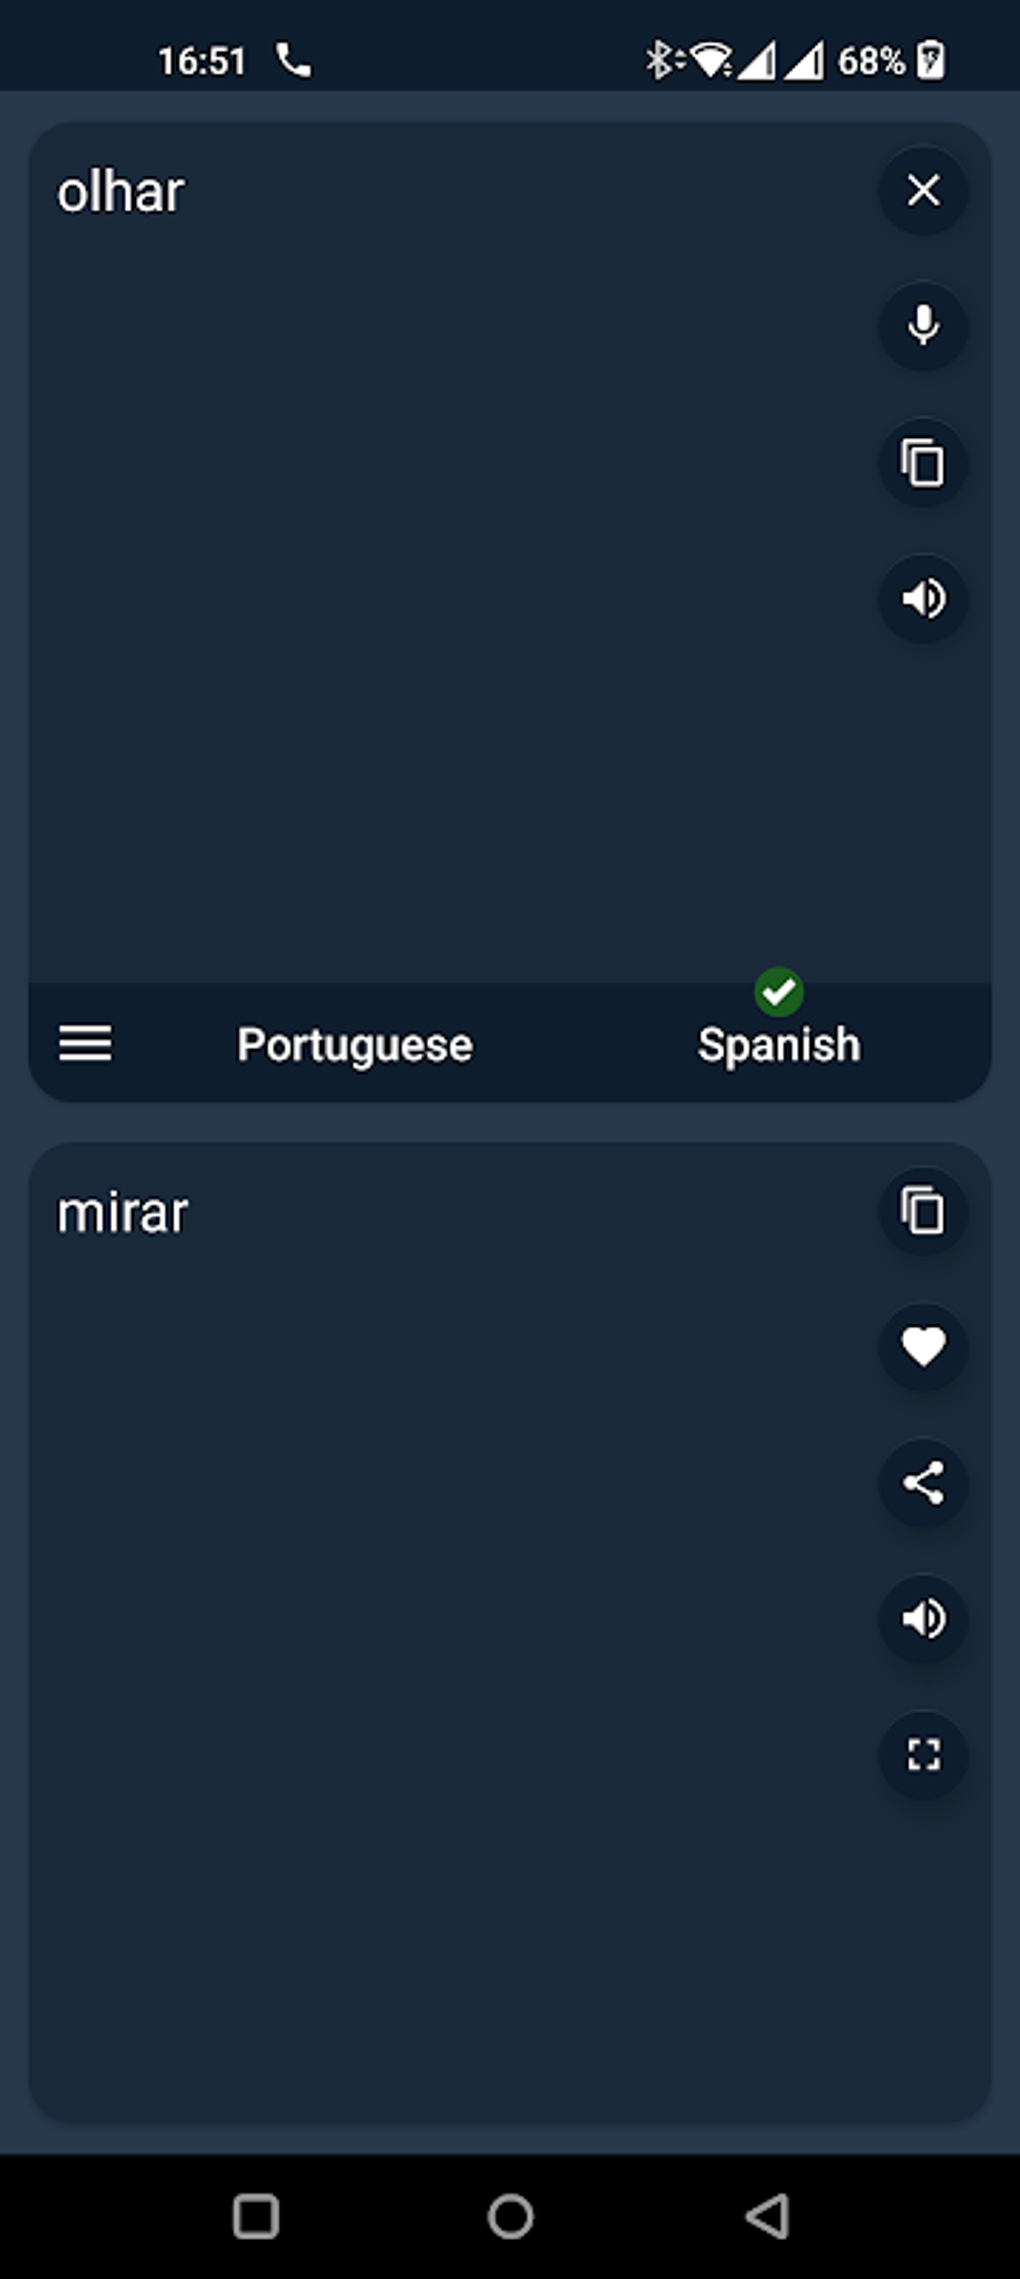Viewport: 1020px width, 2279px height.
Task: Show translation in fullscreen
Action: 922,1754
